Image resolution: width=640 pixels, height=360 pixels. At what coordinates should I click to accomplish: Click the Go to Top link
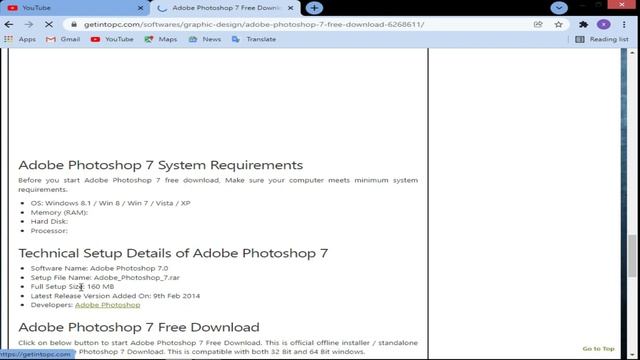(x=598, y=349)
